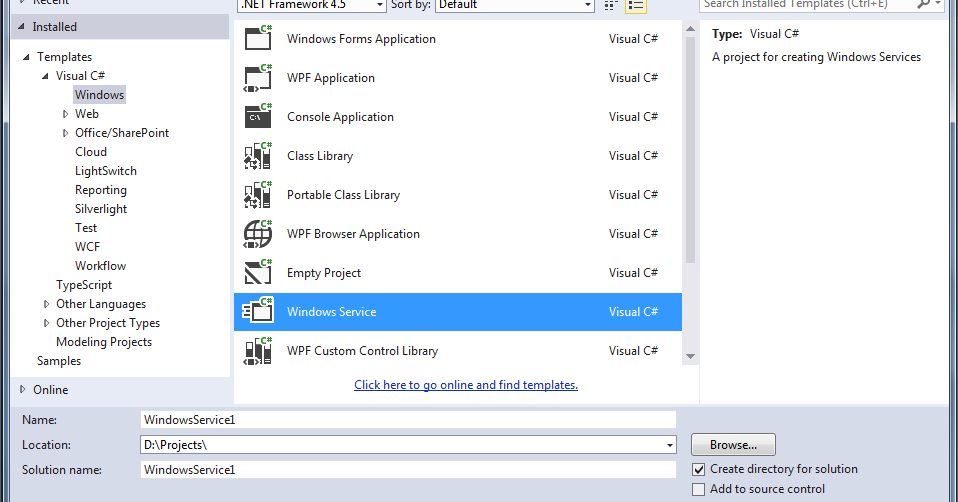
Task: Expand the Online section
Action: (23, 389)
